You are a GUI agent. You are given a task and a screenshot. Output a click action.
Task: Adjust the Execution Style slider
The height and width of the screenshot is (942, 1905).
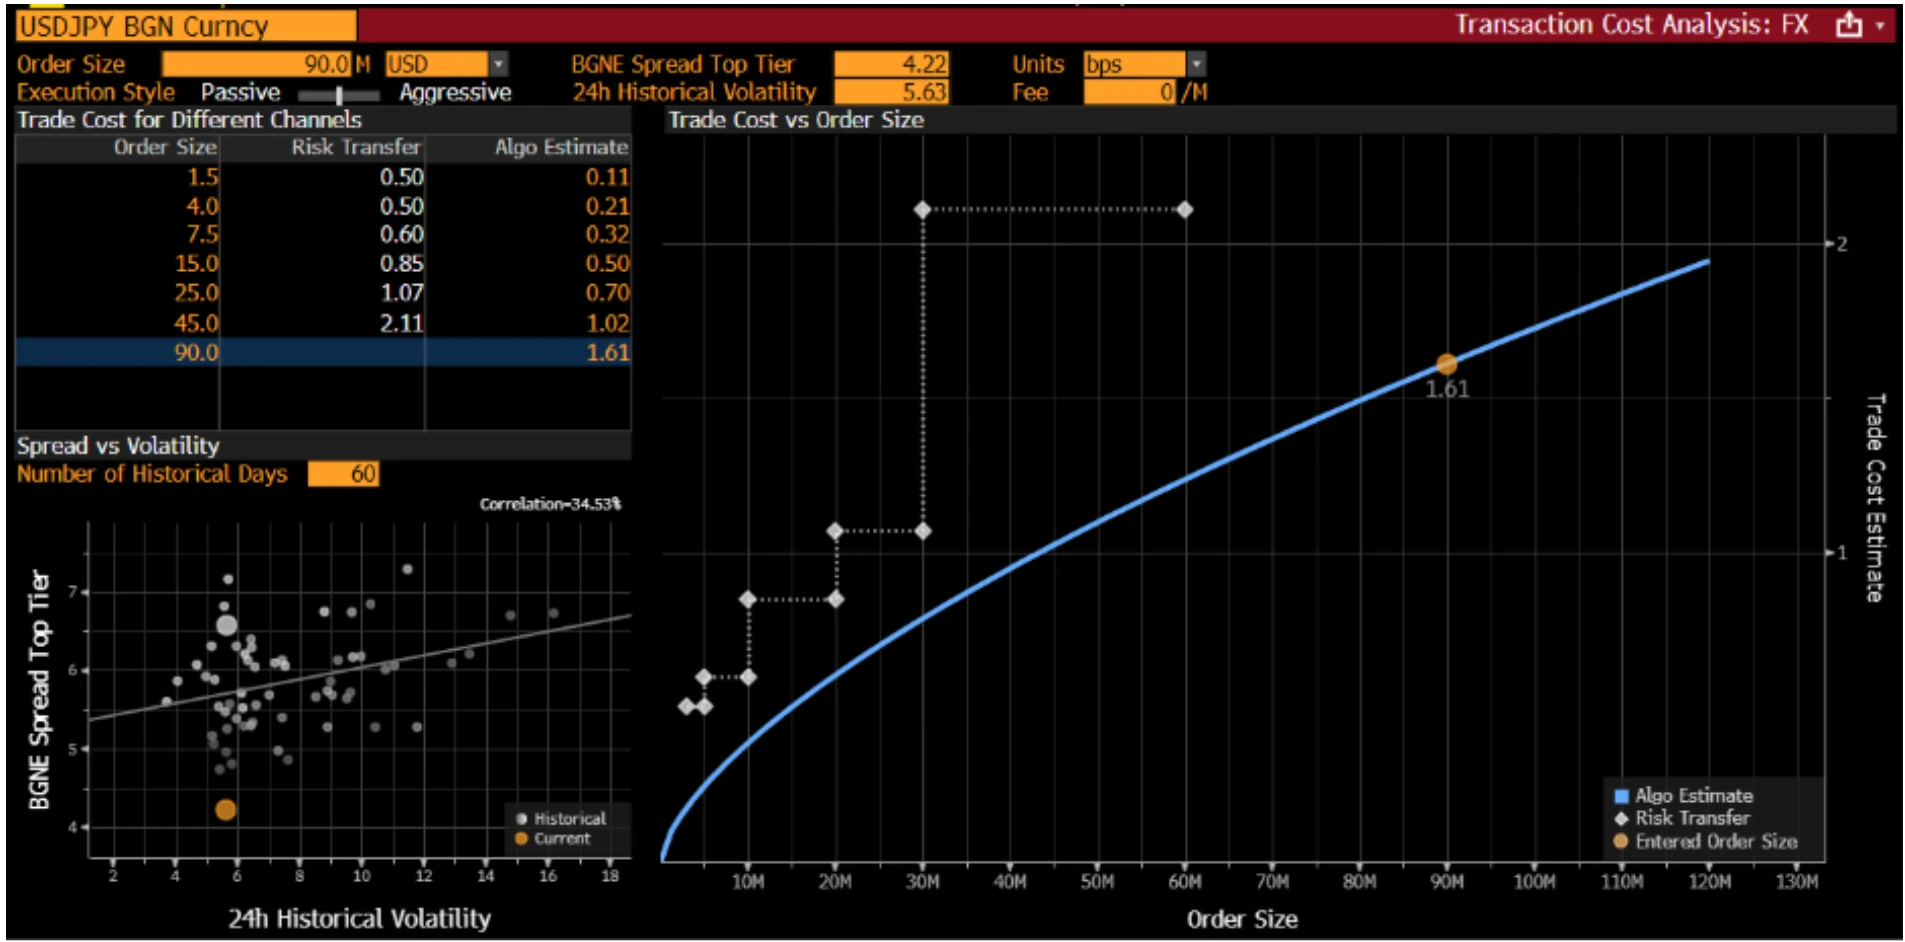click(x=339, y=94)
